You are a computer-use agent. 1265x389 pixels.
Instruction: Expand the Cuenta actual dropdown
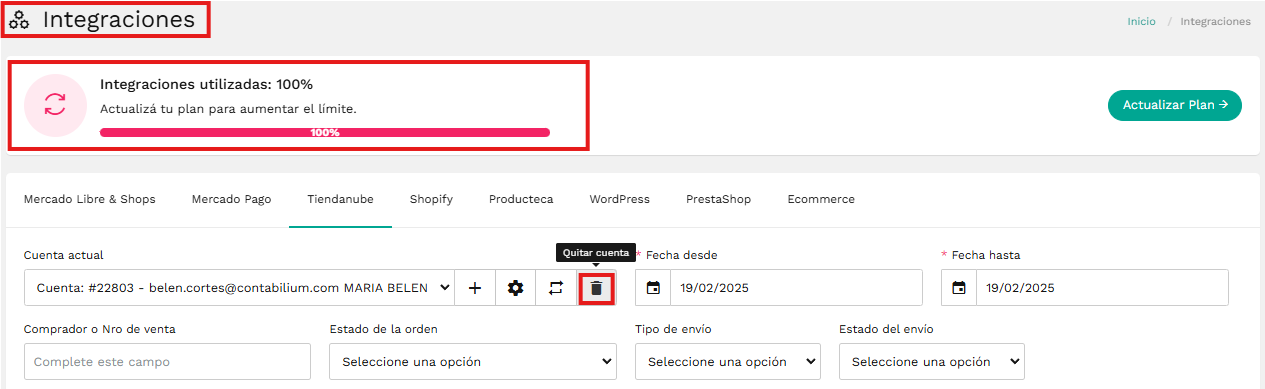point(239,288)
